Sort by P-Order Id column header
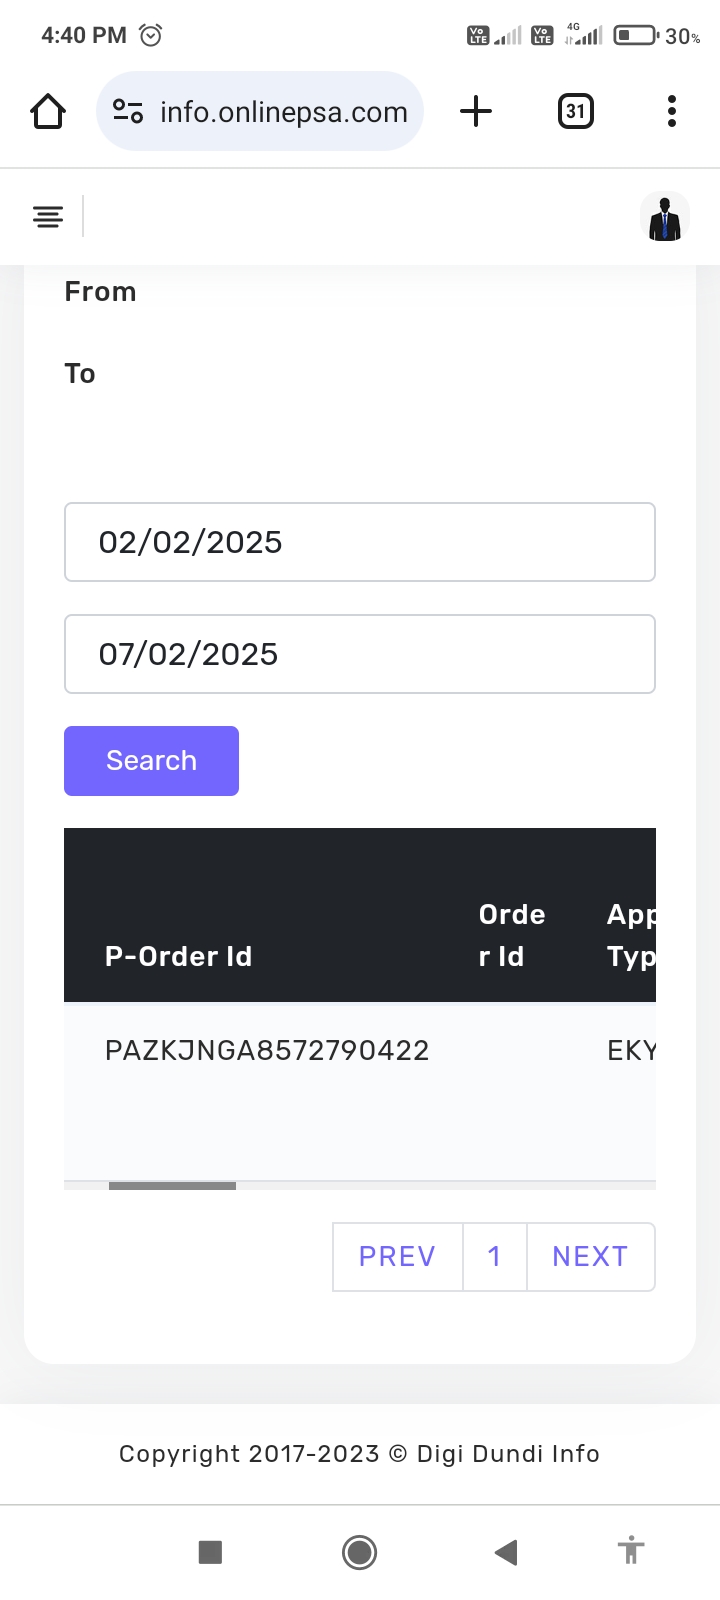 click(x=178, y=956)
